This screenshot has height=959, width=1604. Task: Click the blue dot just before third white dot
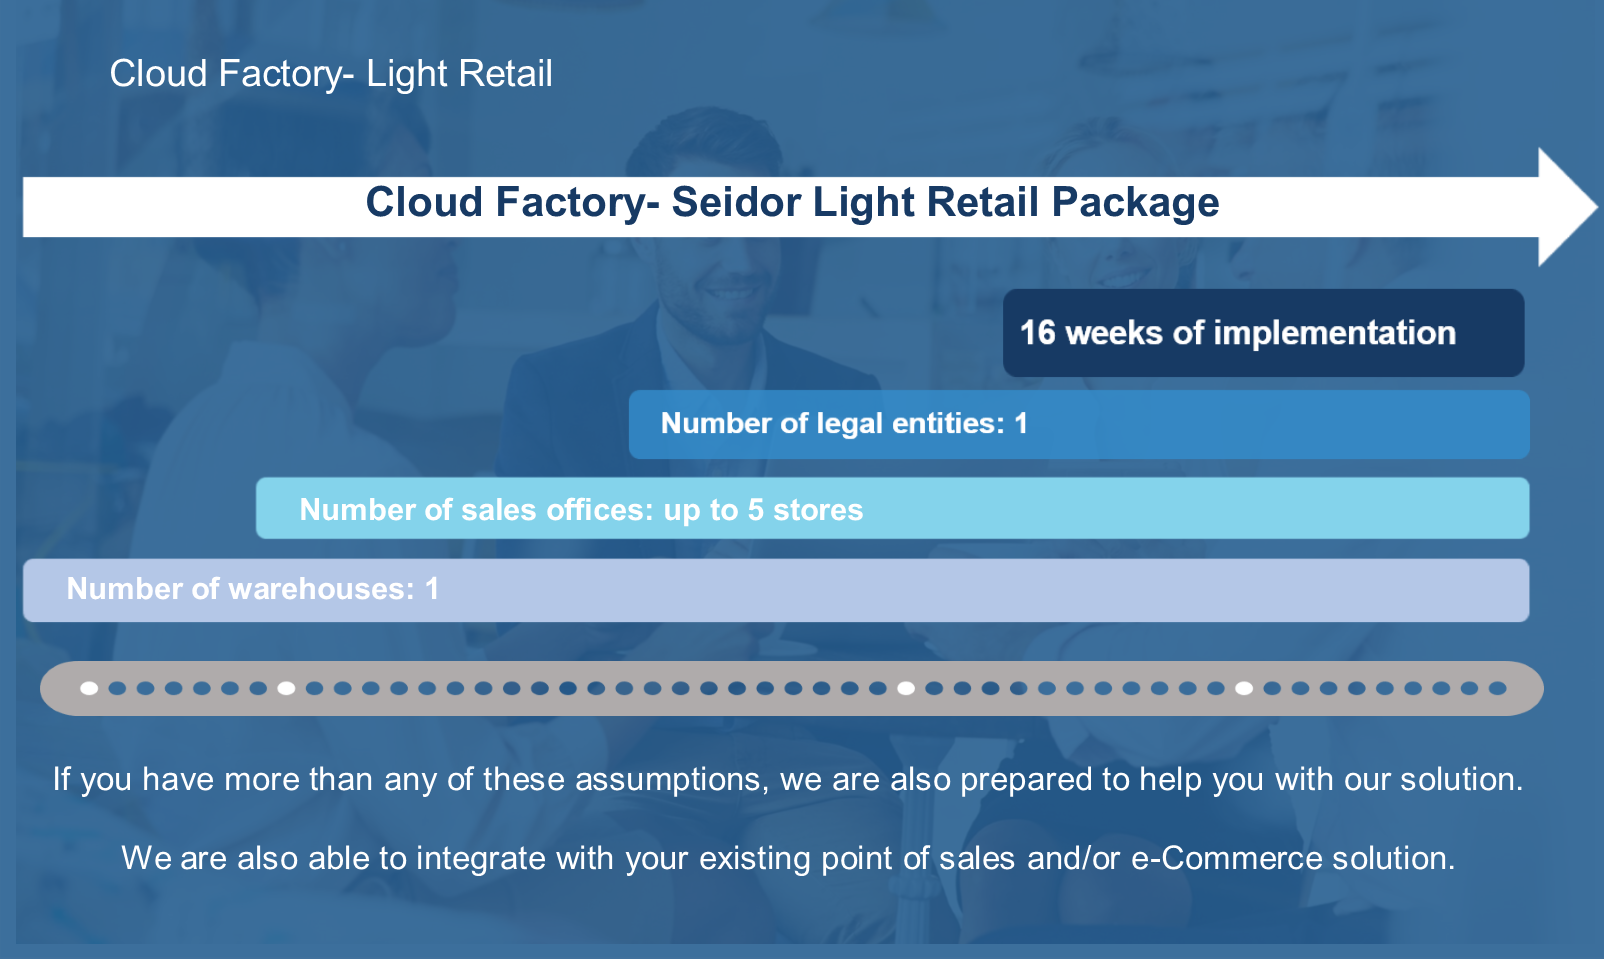coord(878,688)
